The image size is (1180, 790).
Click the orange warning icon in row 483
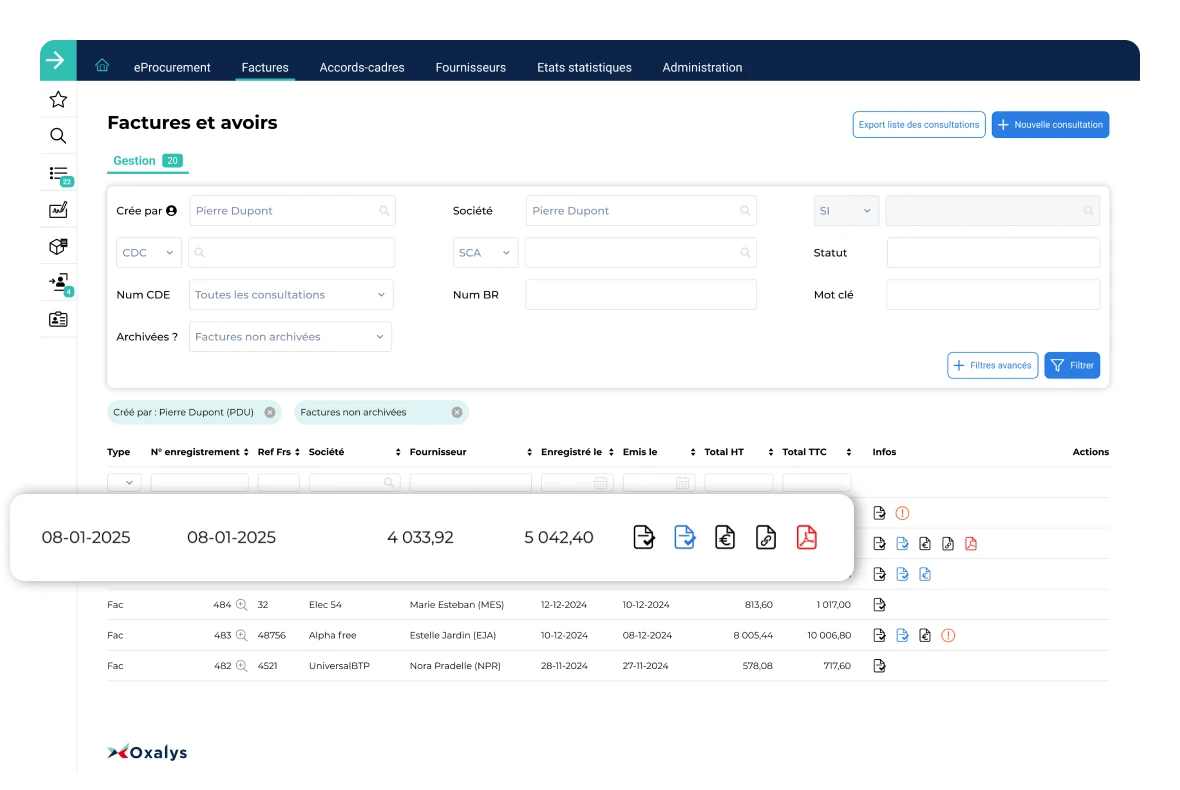point(948,636)
